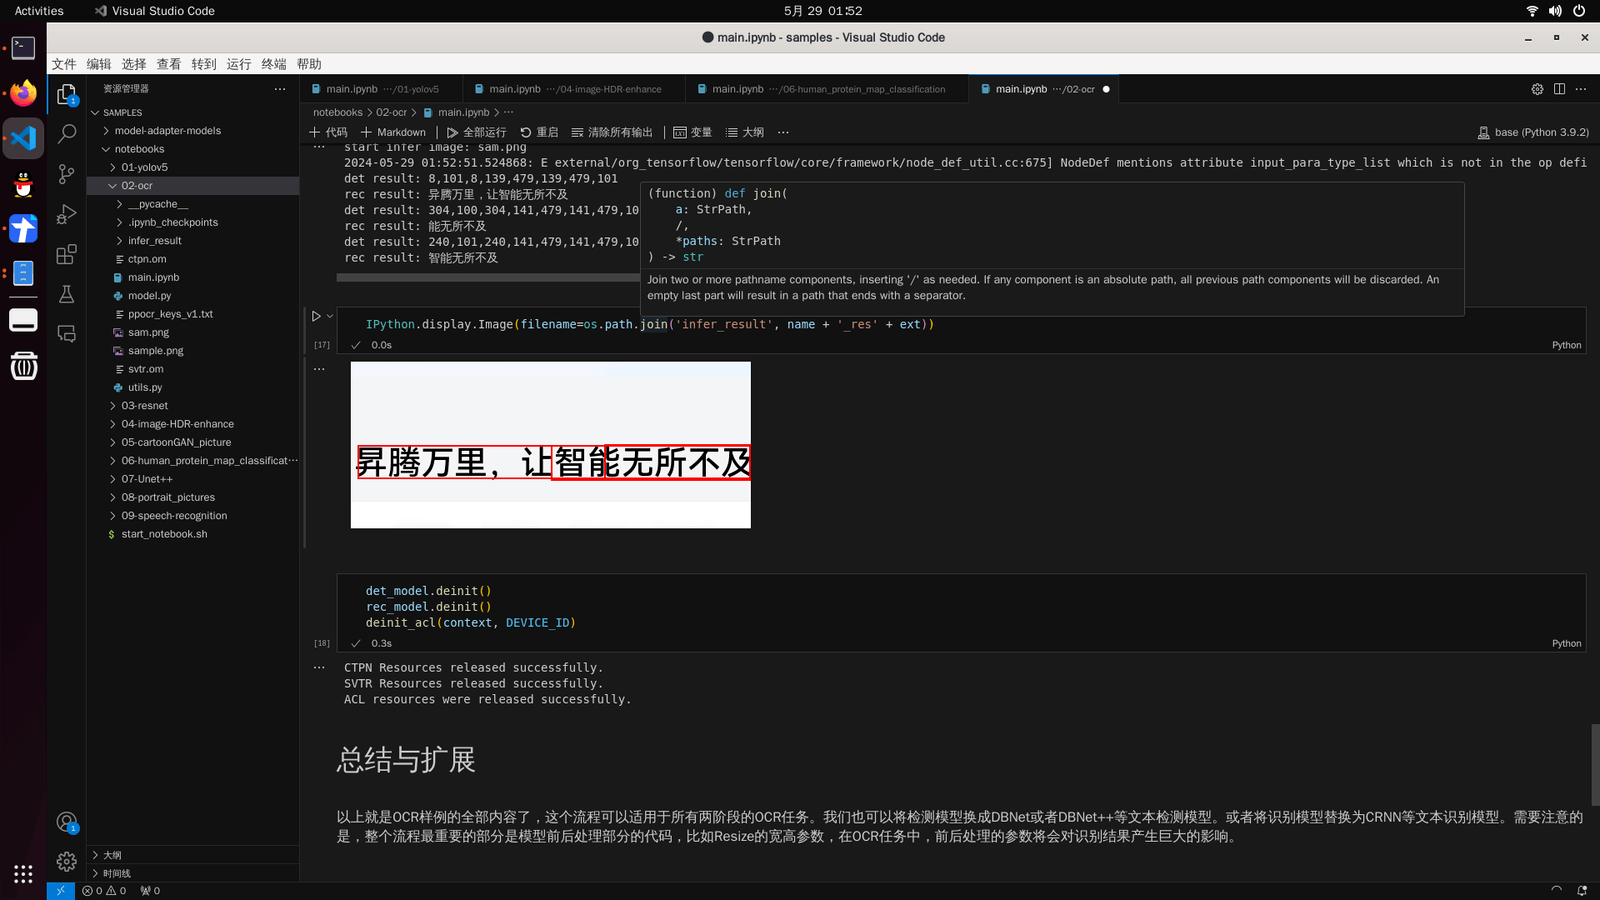This screenshot has width=1600, height=900.
Task: Open the 终端 menu
Action: [x=274, y=64]
